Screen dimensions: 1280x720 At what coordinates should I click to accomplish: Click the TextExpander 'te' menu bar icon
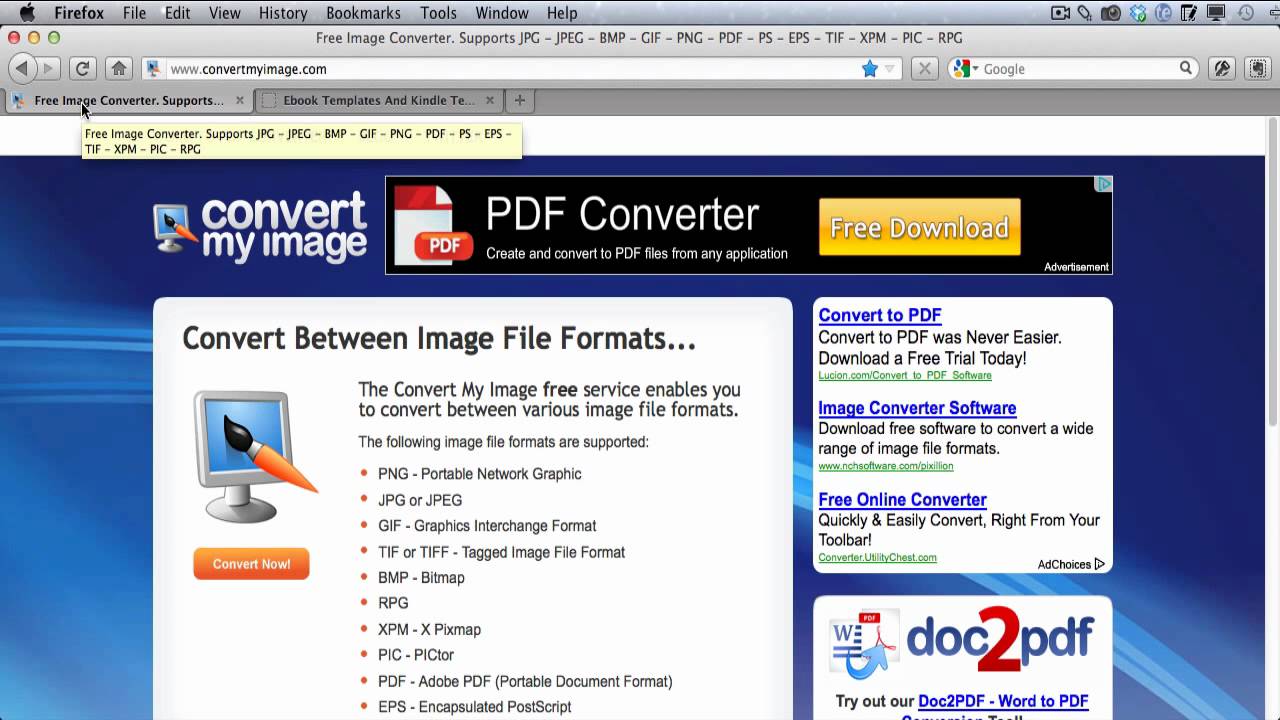click(1163, 13)
